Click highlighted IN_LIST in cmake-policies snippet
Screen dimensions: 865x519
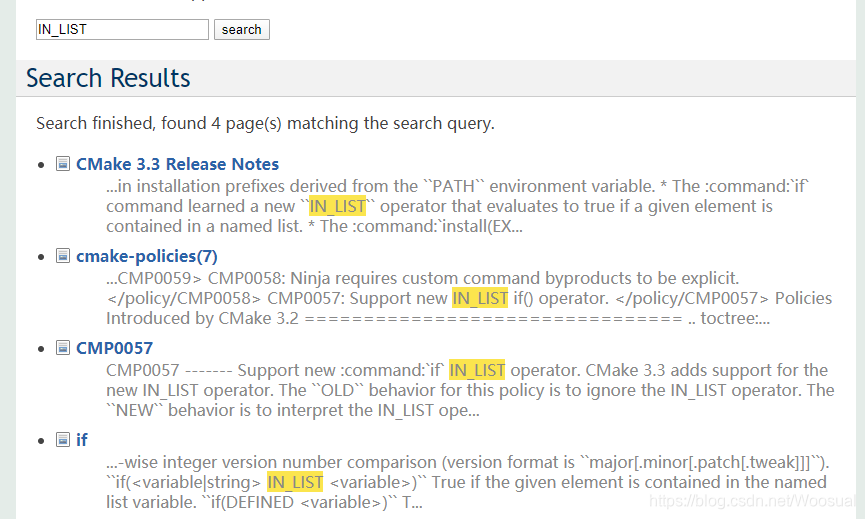[x=480, y=298]
